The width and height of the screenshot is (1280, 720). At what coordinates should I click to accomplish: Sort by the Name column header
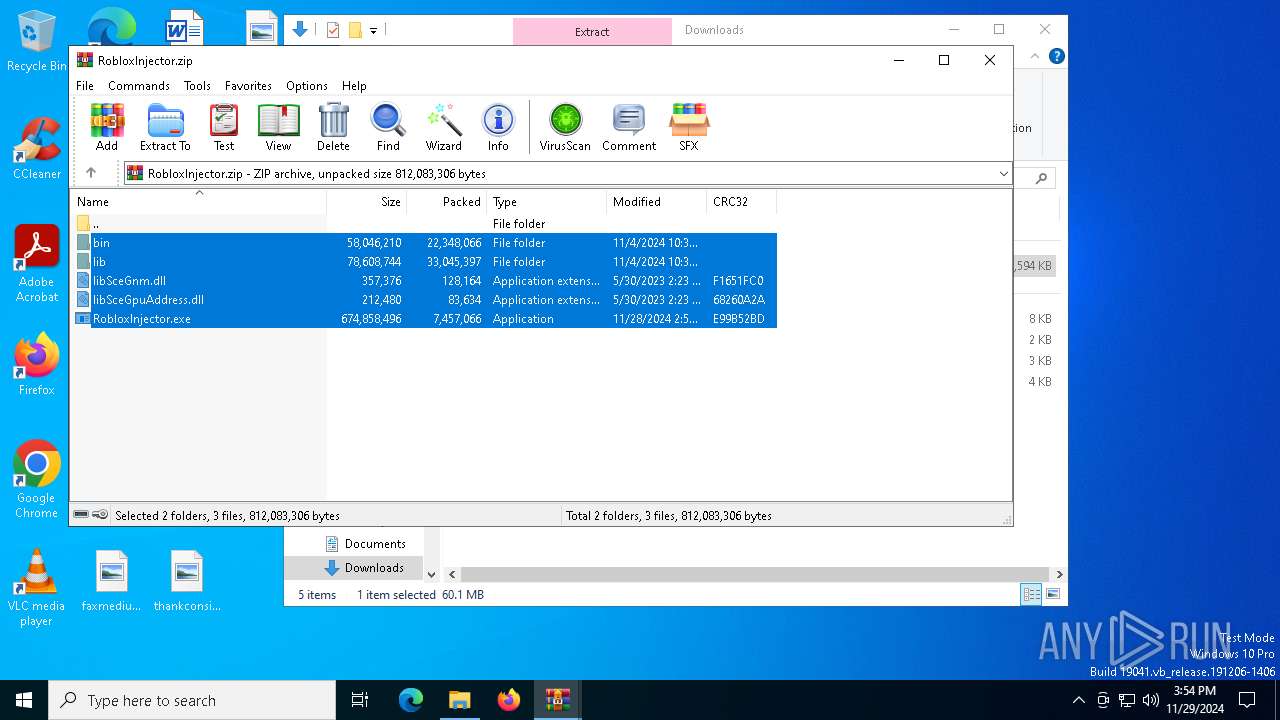point(198,202)
